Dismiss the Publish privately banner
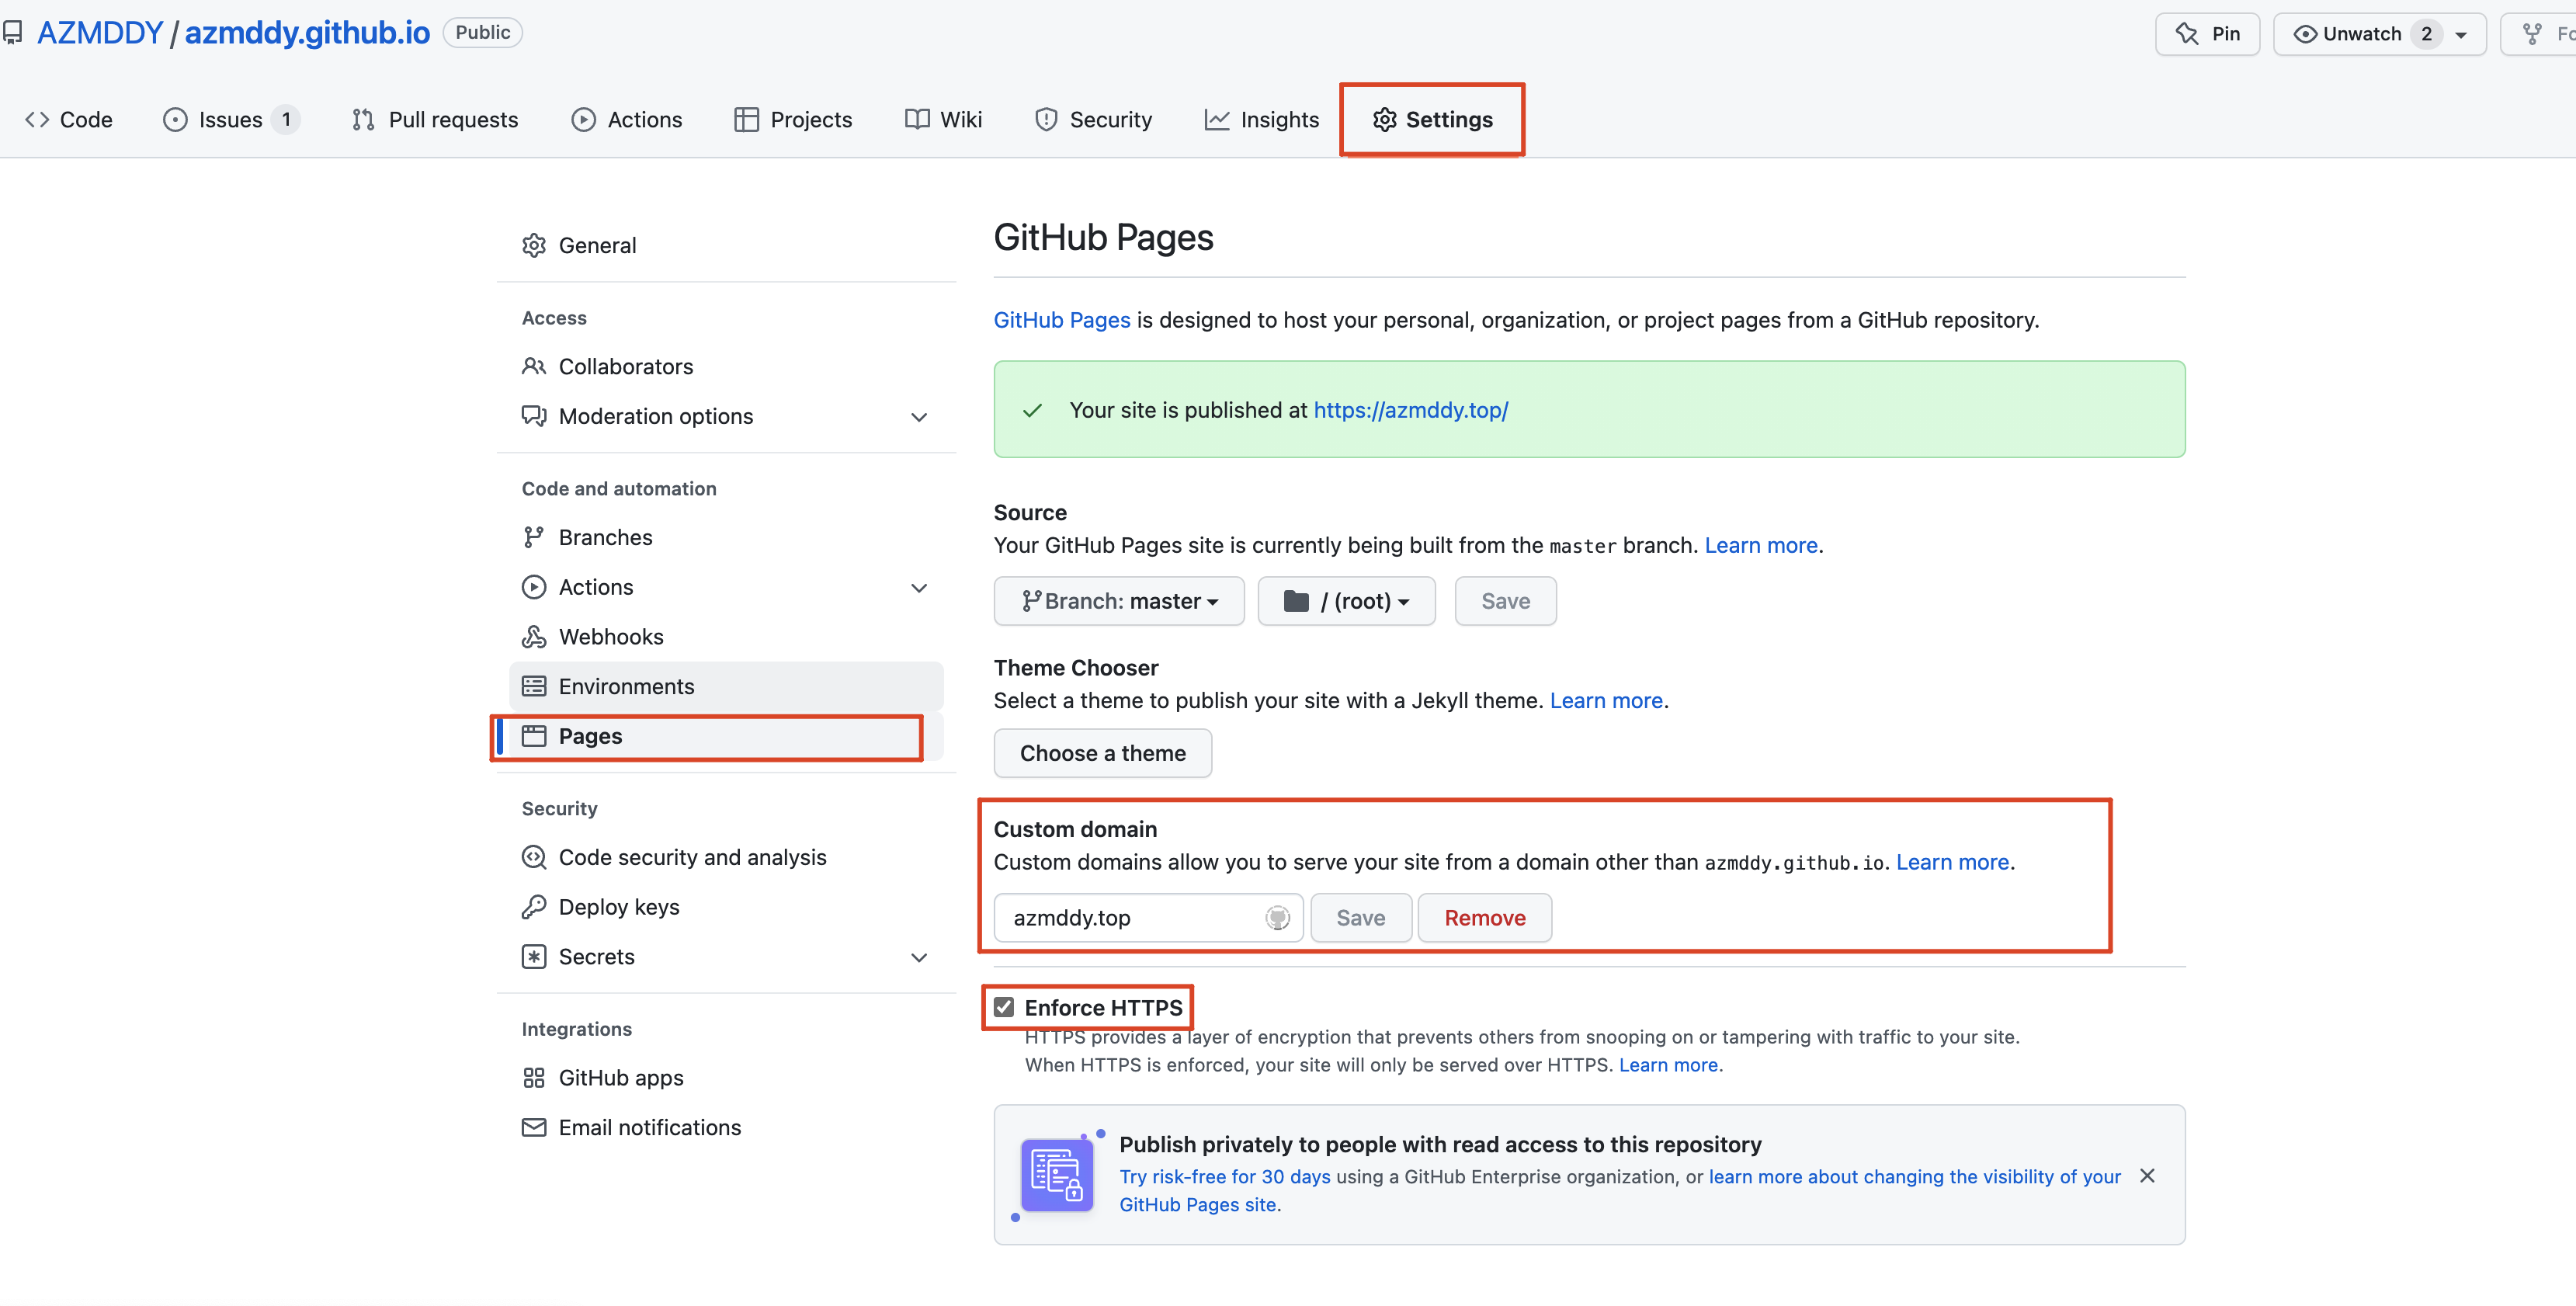This screenshot has width=2576, height=1306. [x=2147, y=1176]
